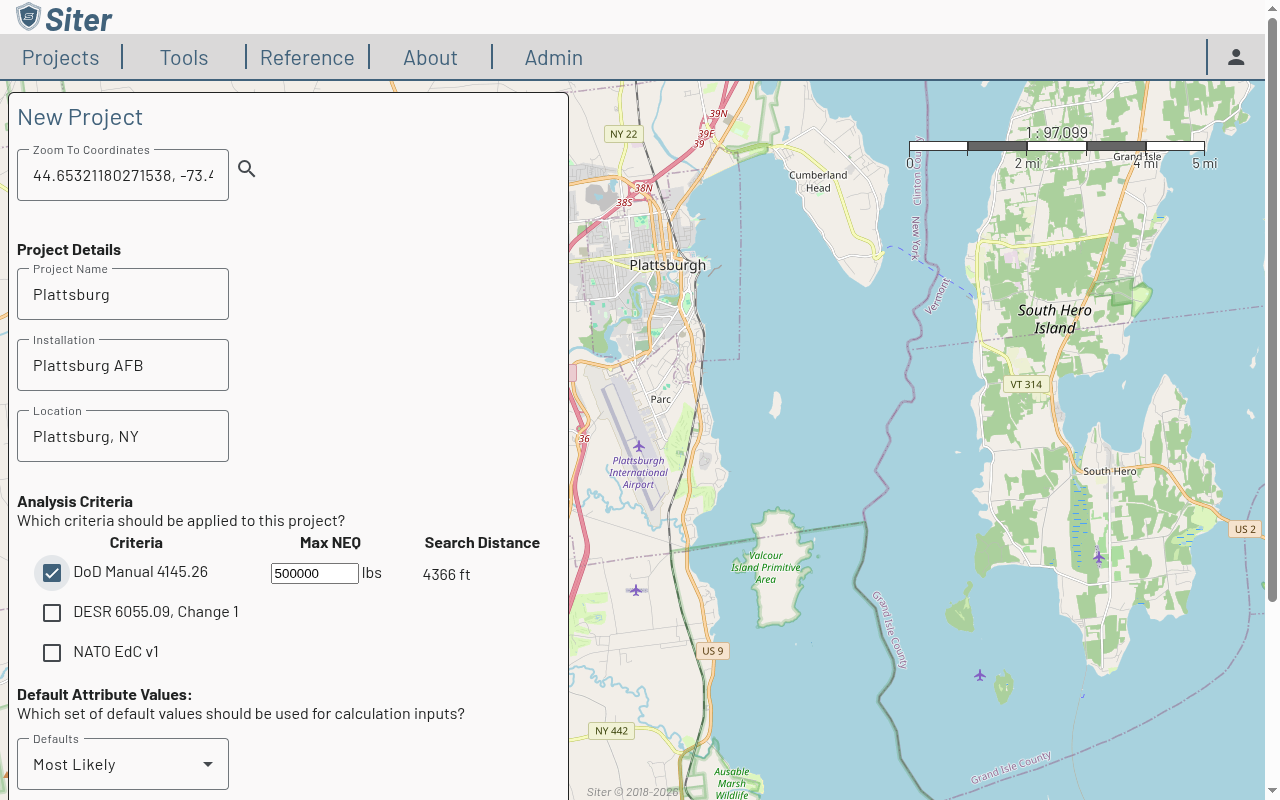Open the Tools menu
This screenshot has width=1280, height=800.
tap(184, 57)
